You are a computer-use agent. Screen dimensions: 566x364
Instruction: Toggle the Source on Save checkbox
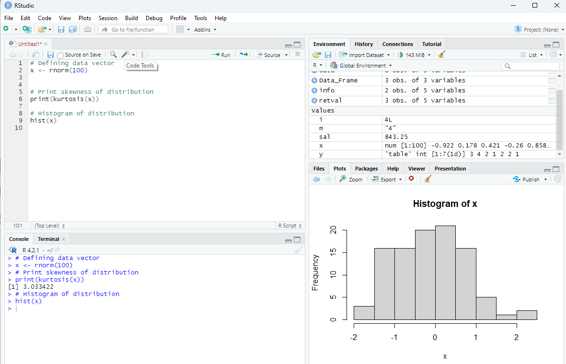click(61, 55)
